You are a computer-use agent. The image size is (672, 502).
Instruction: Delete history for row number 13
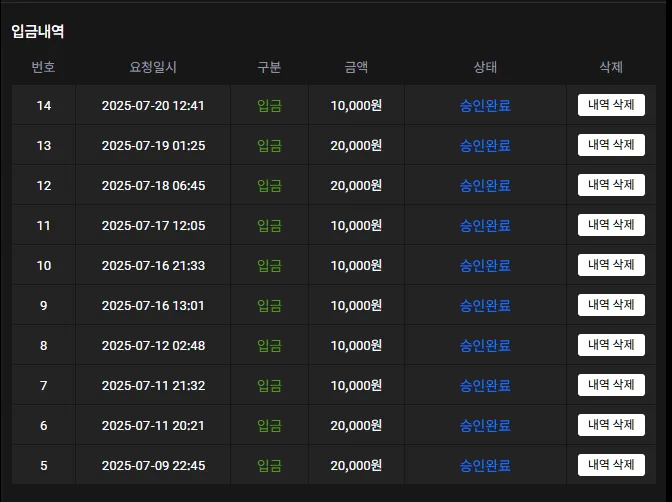click(611, 145)
